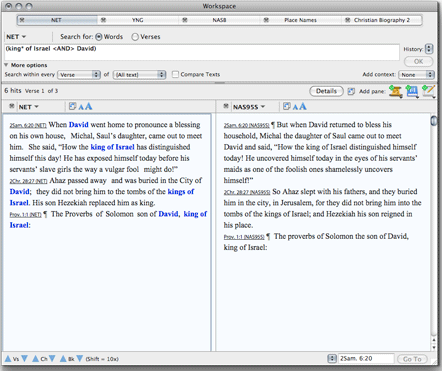
Task: Open the 2Chr. 28:27 (NET) reference link
Action: (28, 181)
